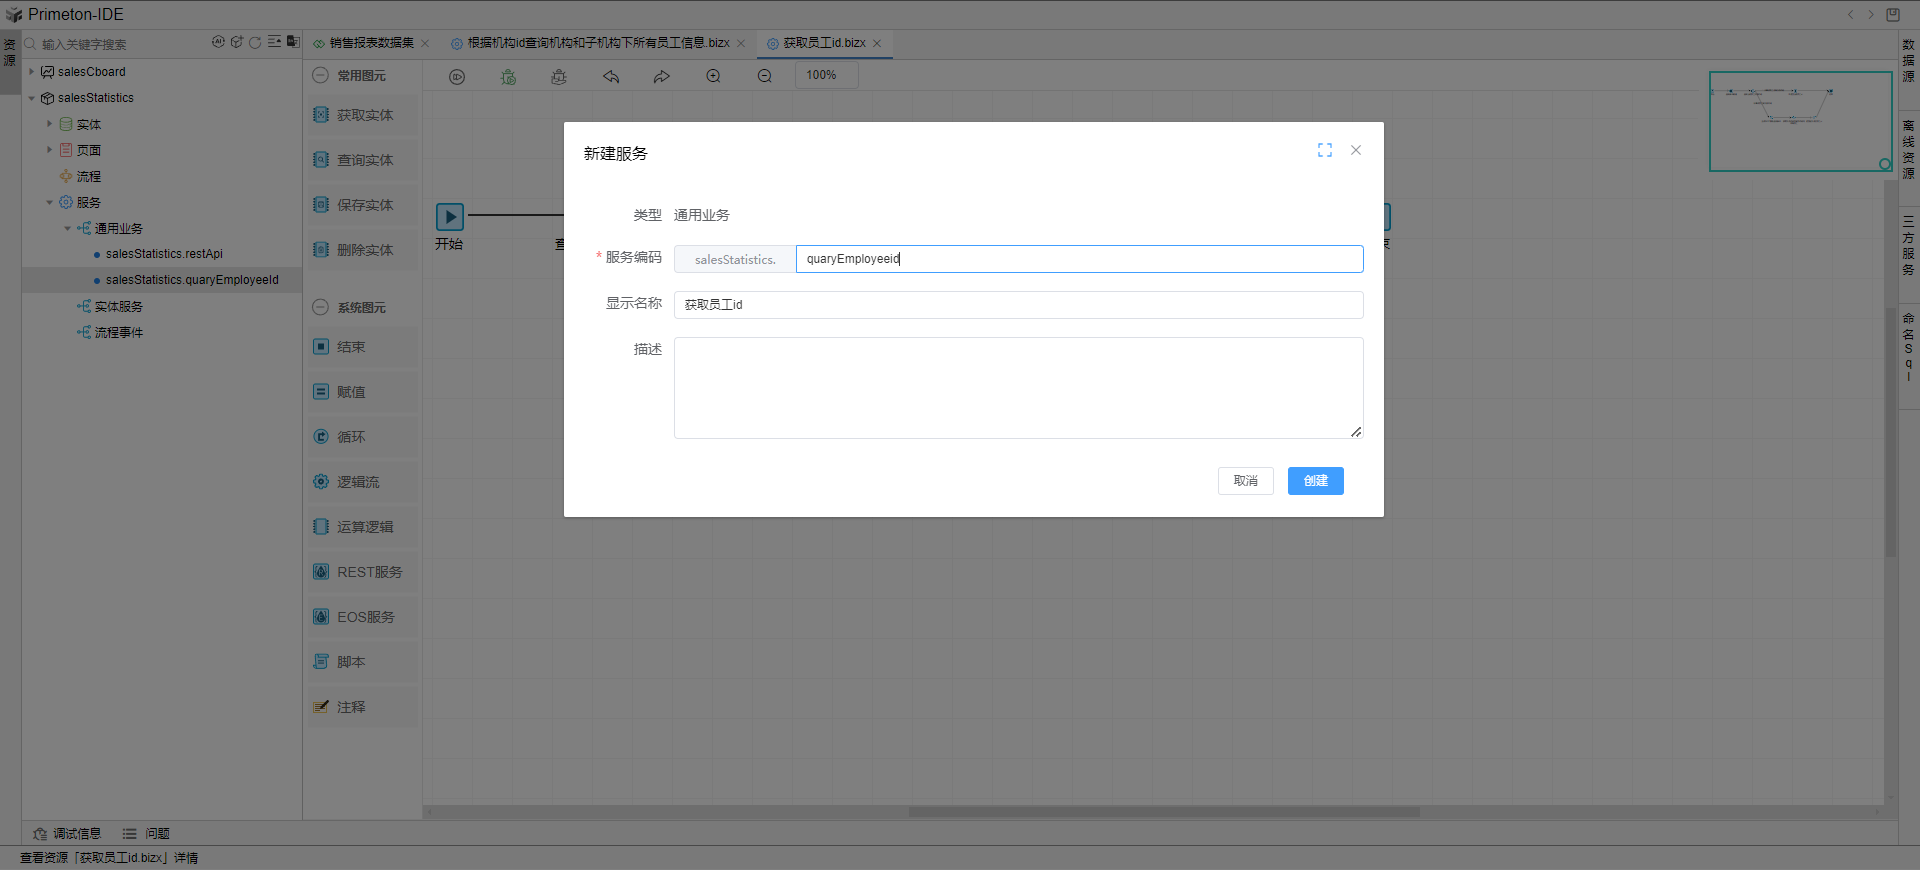Click the redo arrow in toolbar
The height and width of the screenshot is (870, 1920).
[661, 76]
